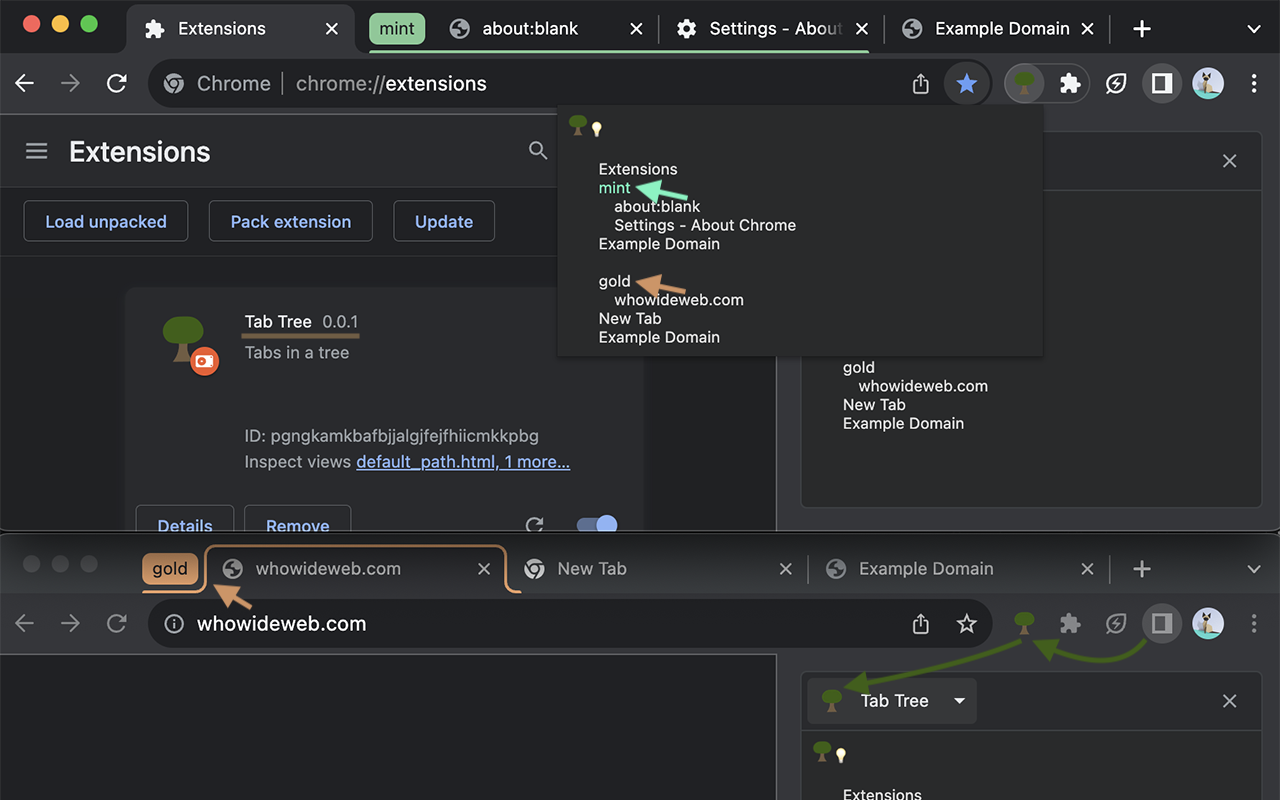Open the Chrome profile avatar menu
Viewport: 1280px width, 800px height.
point(1207,83)
